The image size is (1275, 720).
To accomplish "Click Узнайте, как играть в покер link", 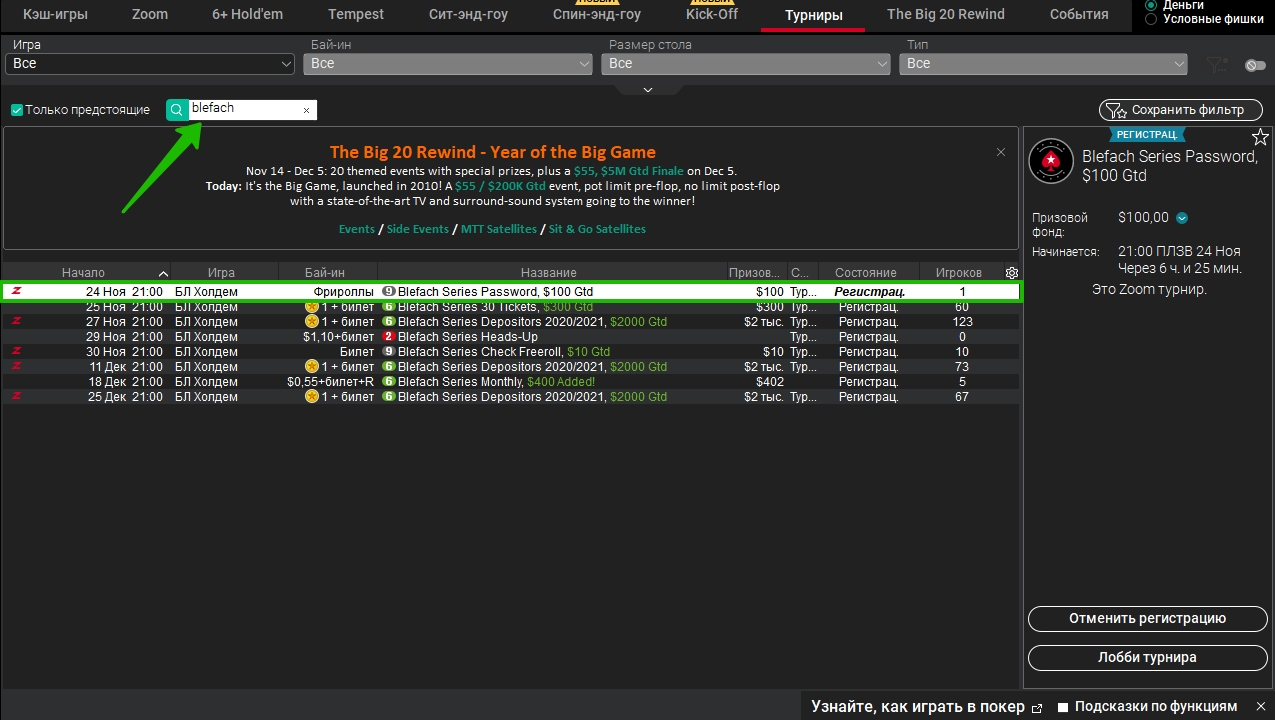I will tap(918, 707).
